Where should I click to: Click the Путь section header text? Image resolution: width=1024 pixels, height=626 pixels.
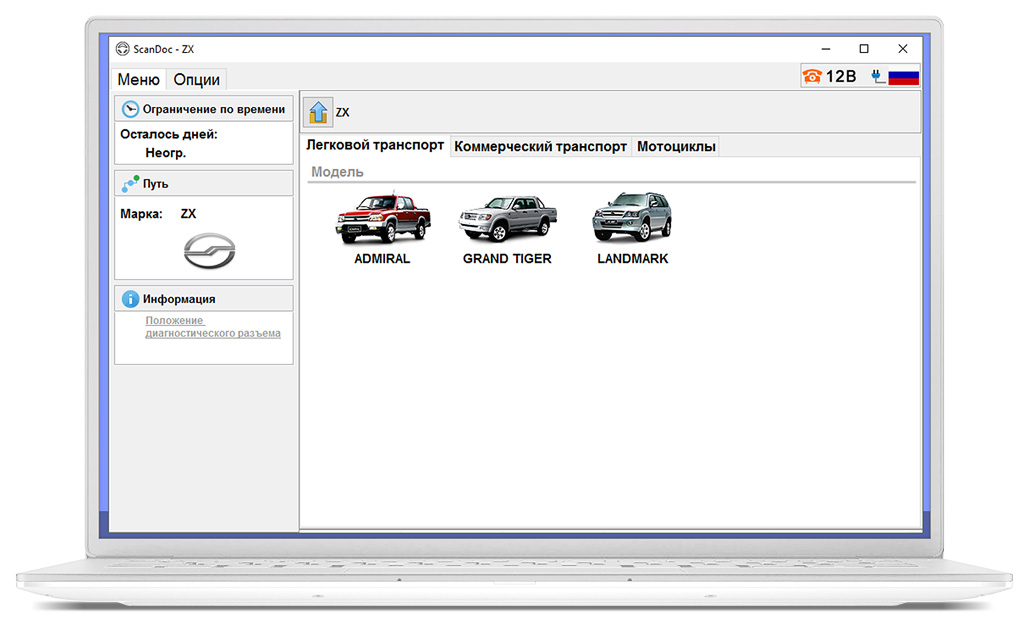tap(155, 184)
